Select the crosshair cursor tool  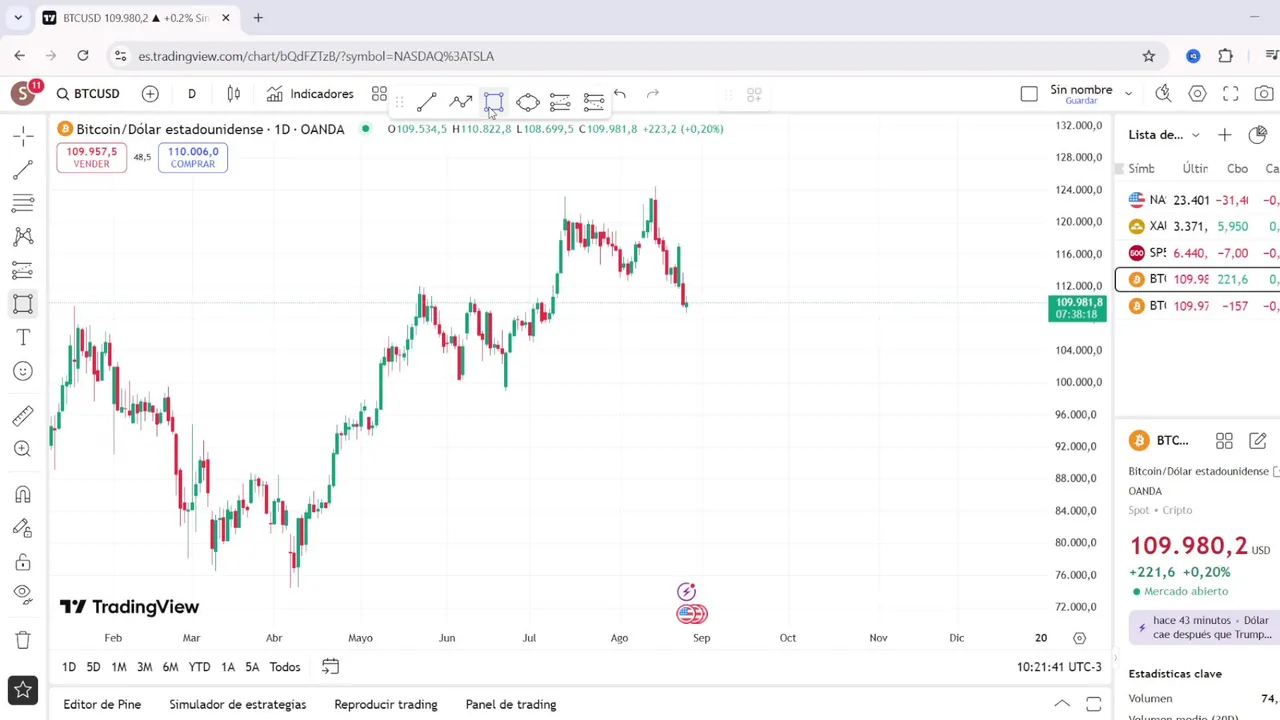pyautogui.click(x=23, y=136)
